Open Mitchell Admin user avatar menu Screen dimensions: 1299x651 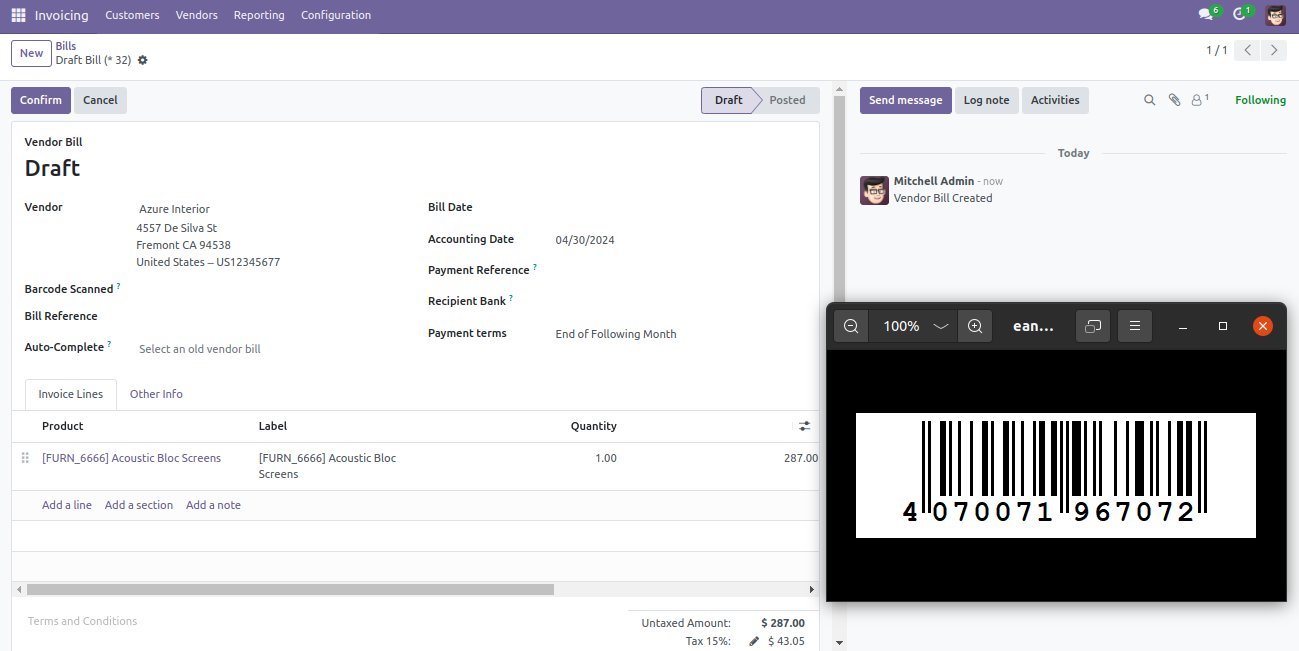point(1276,15)
